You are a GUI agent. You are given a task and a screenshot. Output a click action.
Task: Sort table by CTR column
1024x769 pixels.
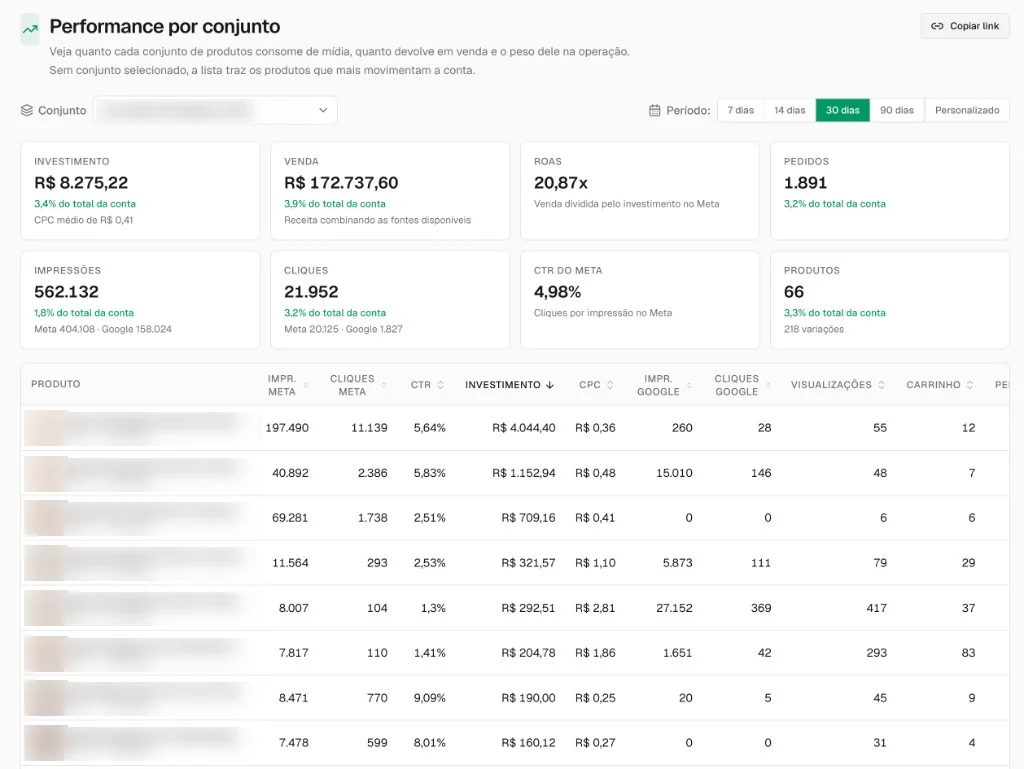(x=427, y=385)
